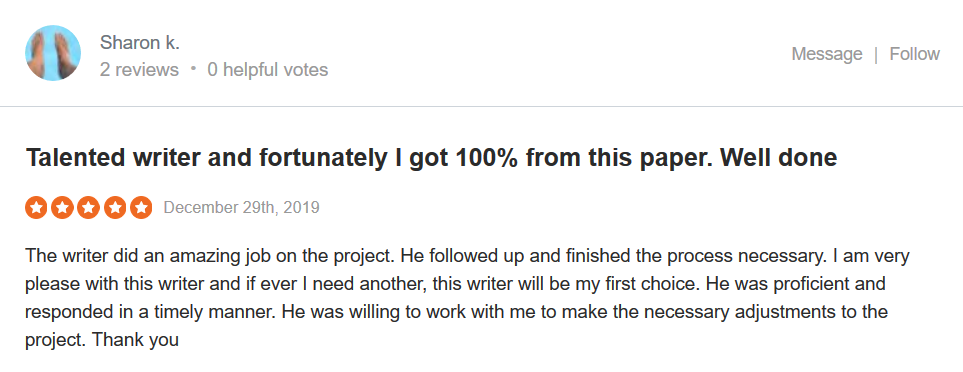Message the reviewer Sharon k.

coord(827,54)
